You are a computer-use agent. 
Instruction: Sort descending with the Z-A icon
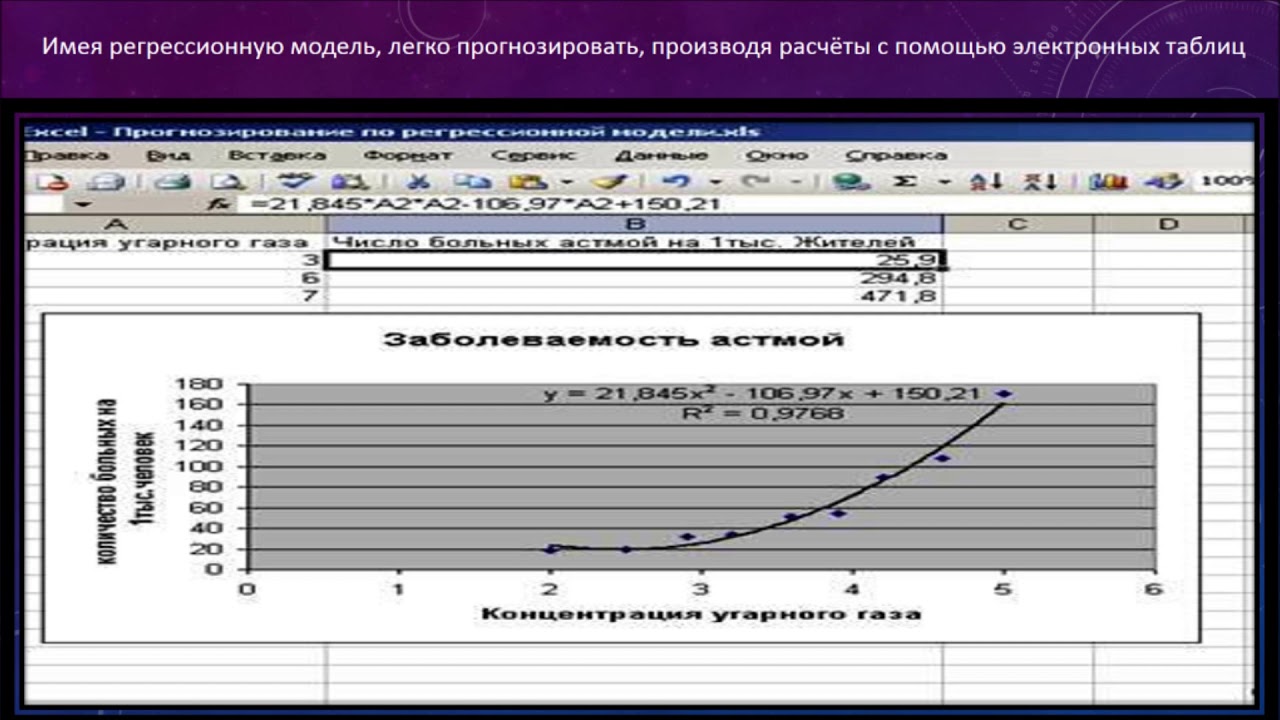(1040, 182)
